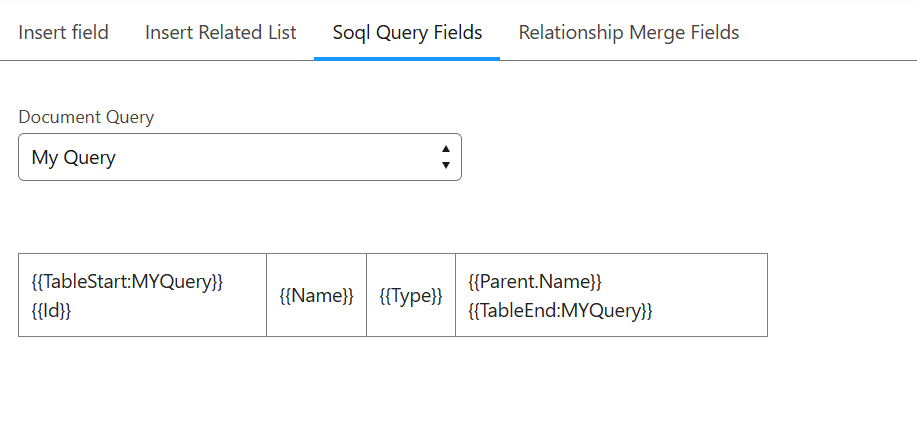Select the {{Parent.Name}} merge field
Image resolution: width=917 pixels, height=421 pixels.
[534, 281]
